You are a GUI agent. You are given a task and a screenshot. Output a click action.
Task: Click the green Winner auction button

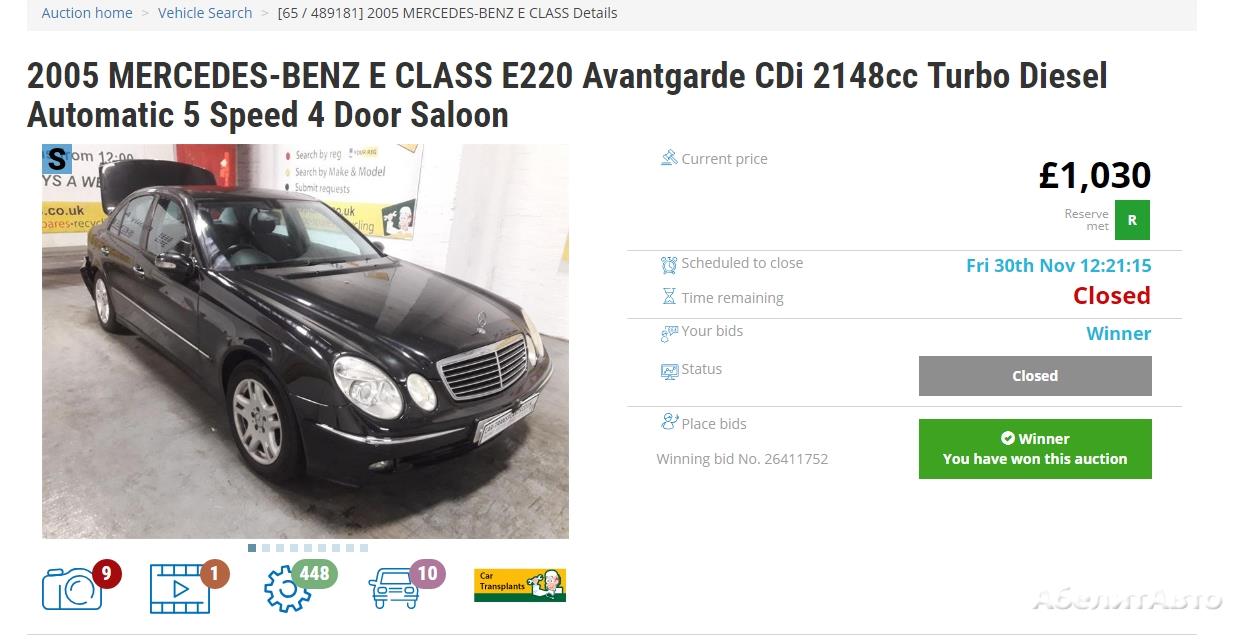(x=1035, y=449)
